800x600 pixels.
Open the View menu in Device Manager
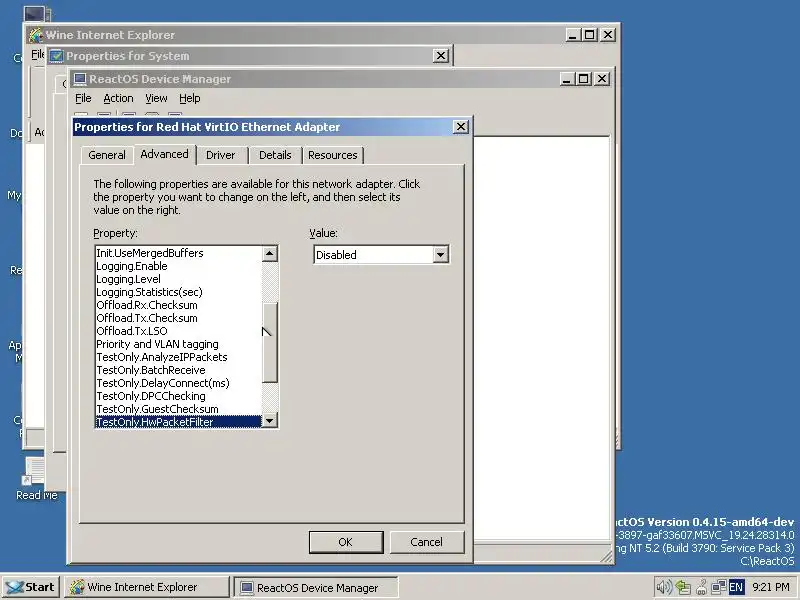click(x=156, y=98)
